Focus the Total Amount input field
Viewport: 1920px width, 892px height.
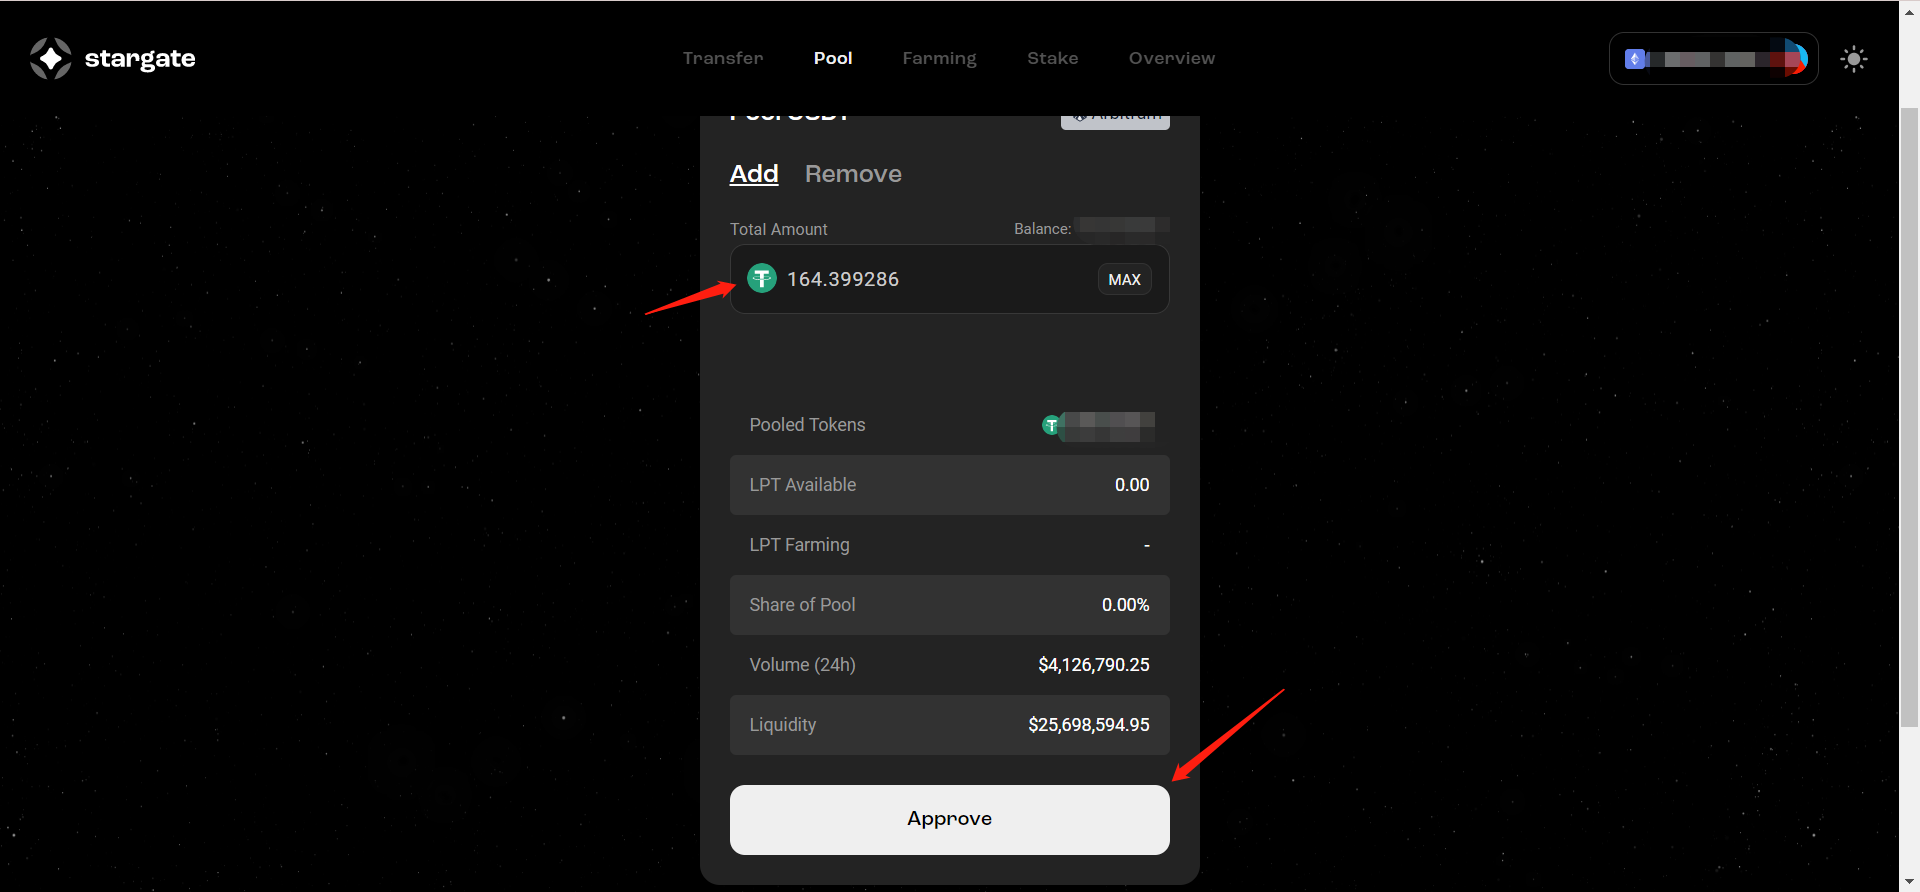coord(930,279)
